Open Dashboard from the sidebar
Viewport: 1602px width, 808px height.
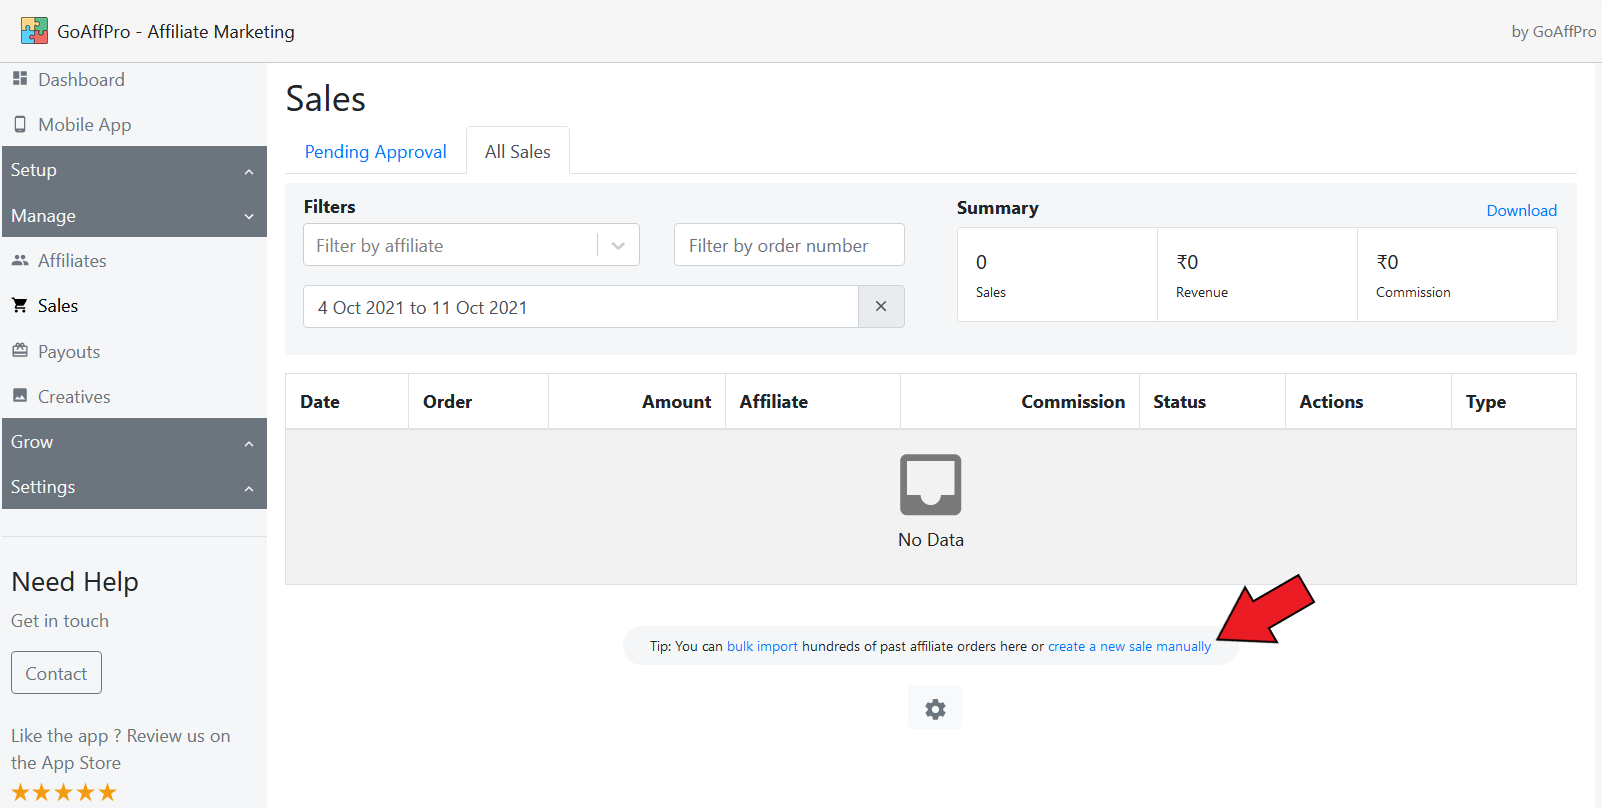pyautogui.click(x=80, y=80)
